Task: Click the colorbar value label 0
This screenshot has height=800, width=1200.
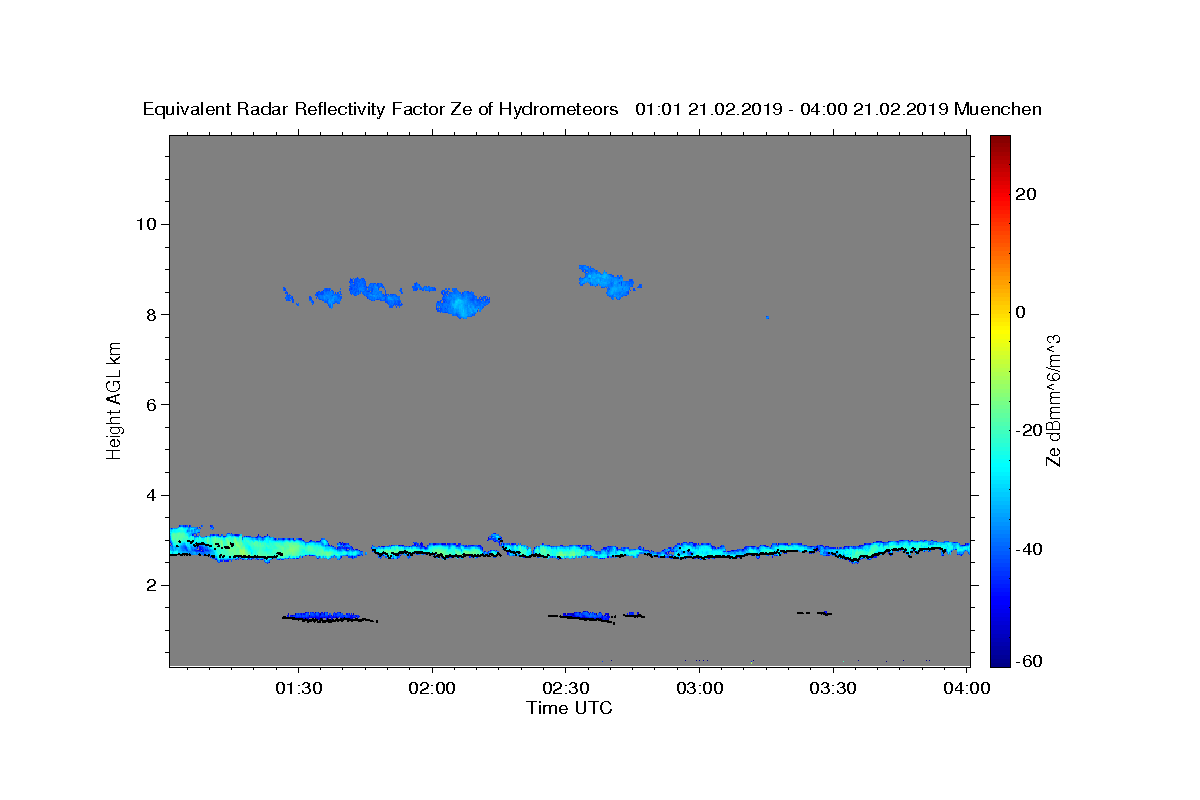Action: [x=1020, y=312]
